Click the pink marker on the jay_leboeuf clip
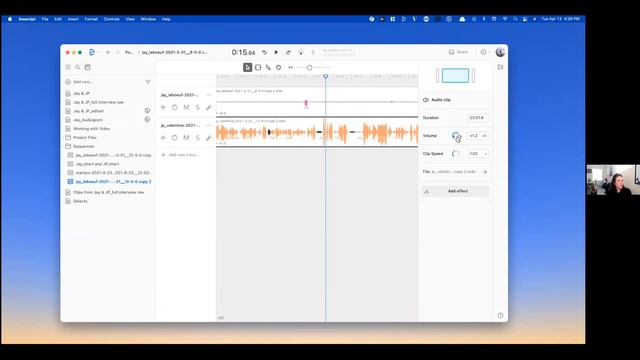This screenshot has height=360, width=640. pyautogui.click(x=306, y=104)
